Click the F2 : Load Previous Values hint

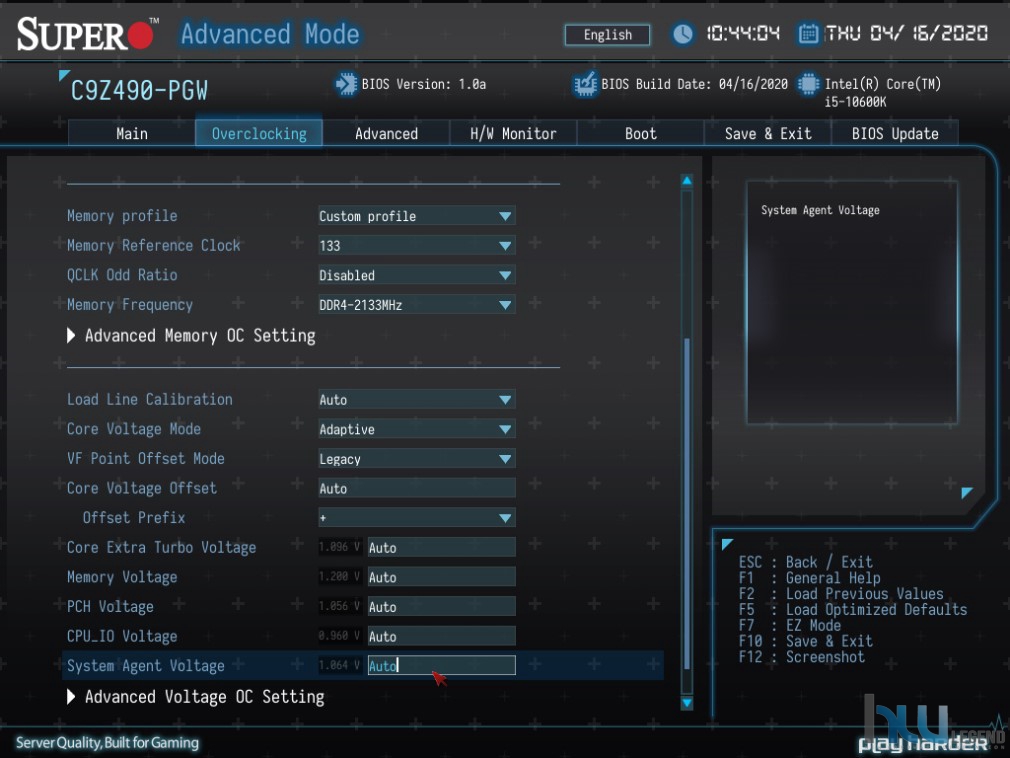[841, 594]
